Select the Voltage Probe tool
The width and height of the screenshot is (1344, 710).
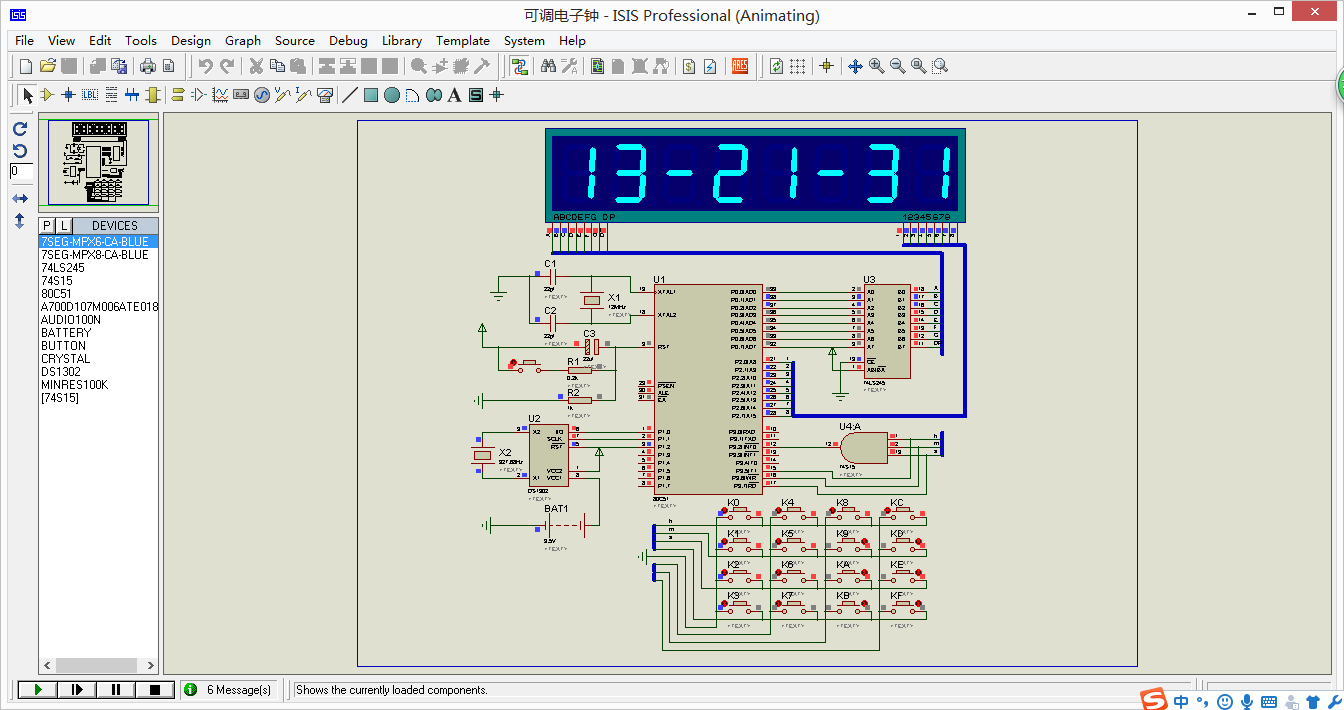click(x=283, y=95)
